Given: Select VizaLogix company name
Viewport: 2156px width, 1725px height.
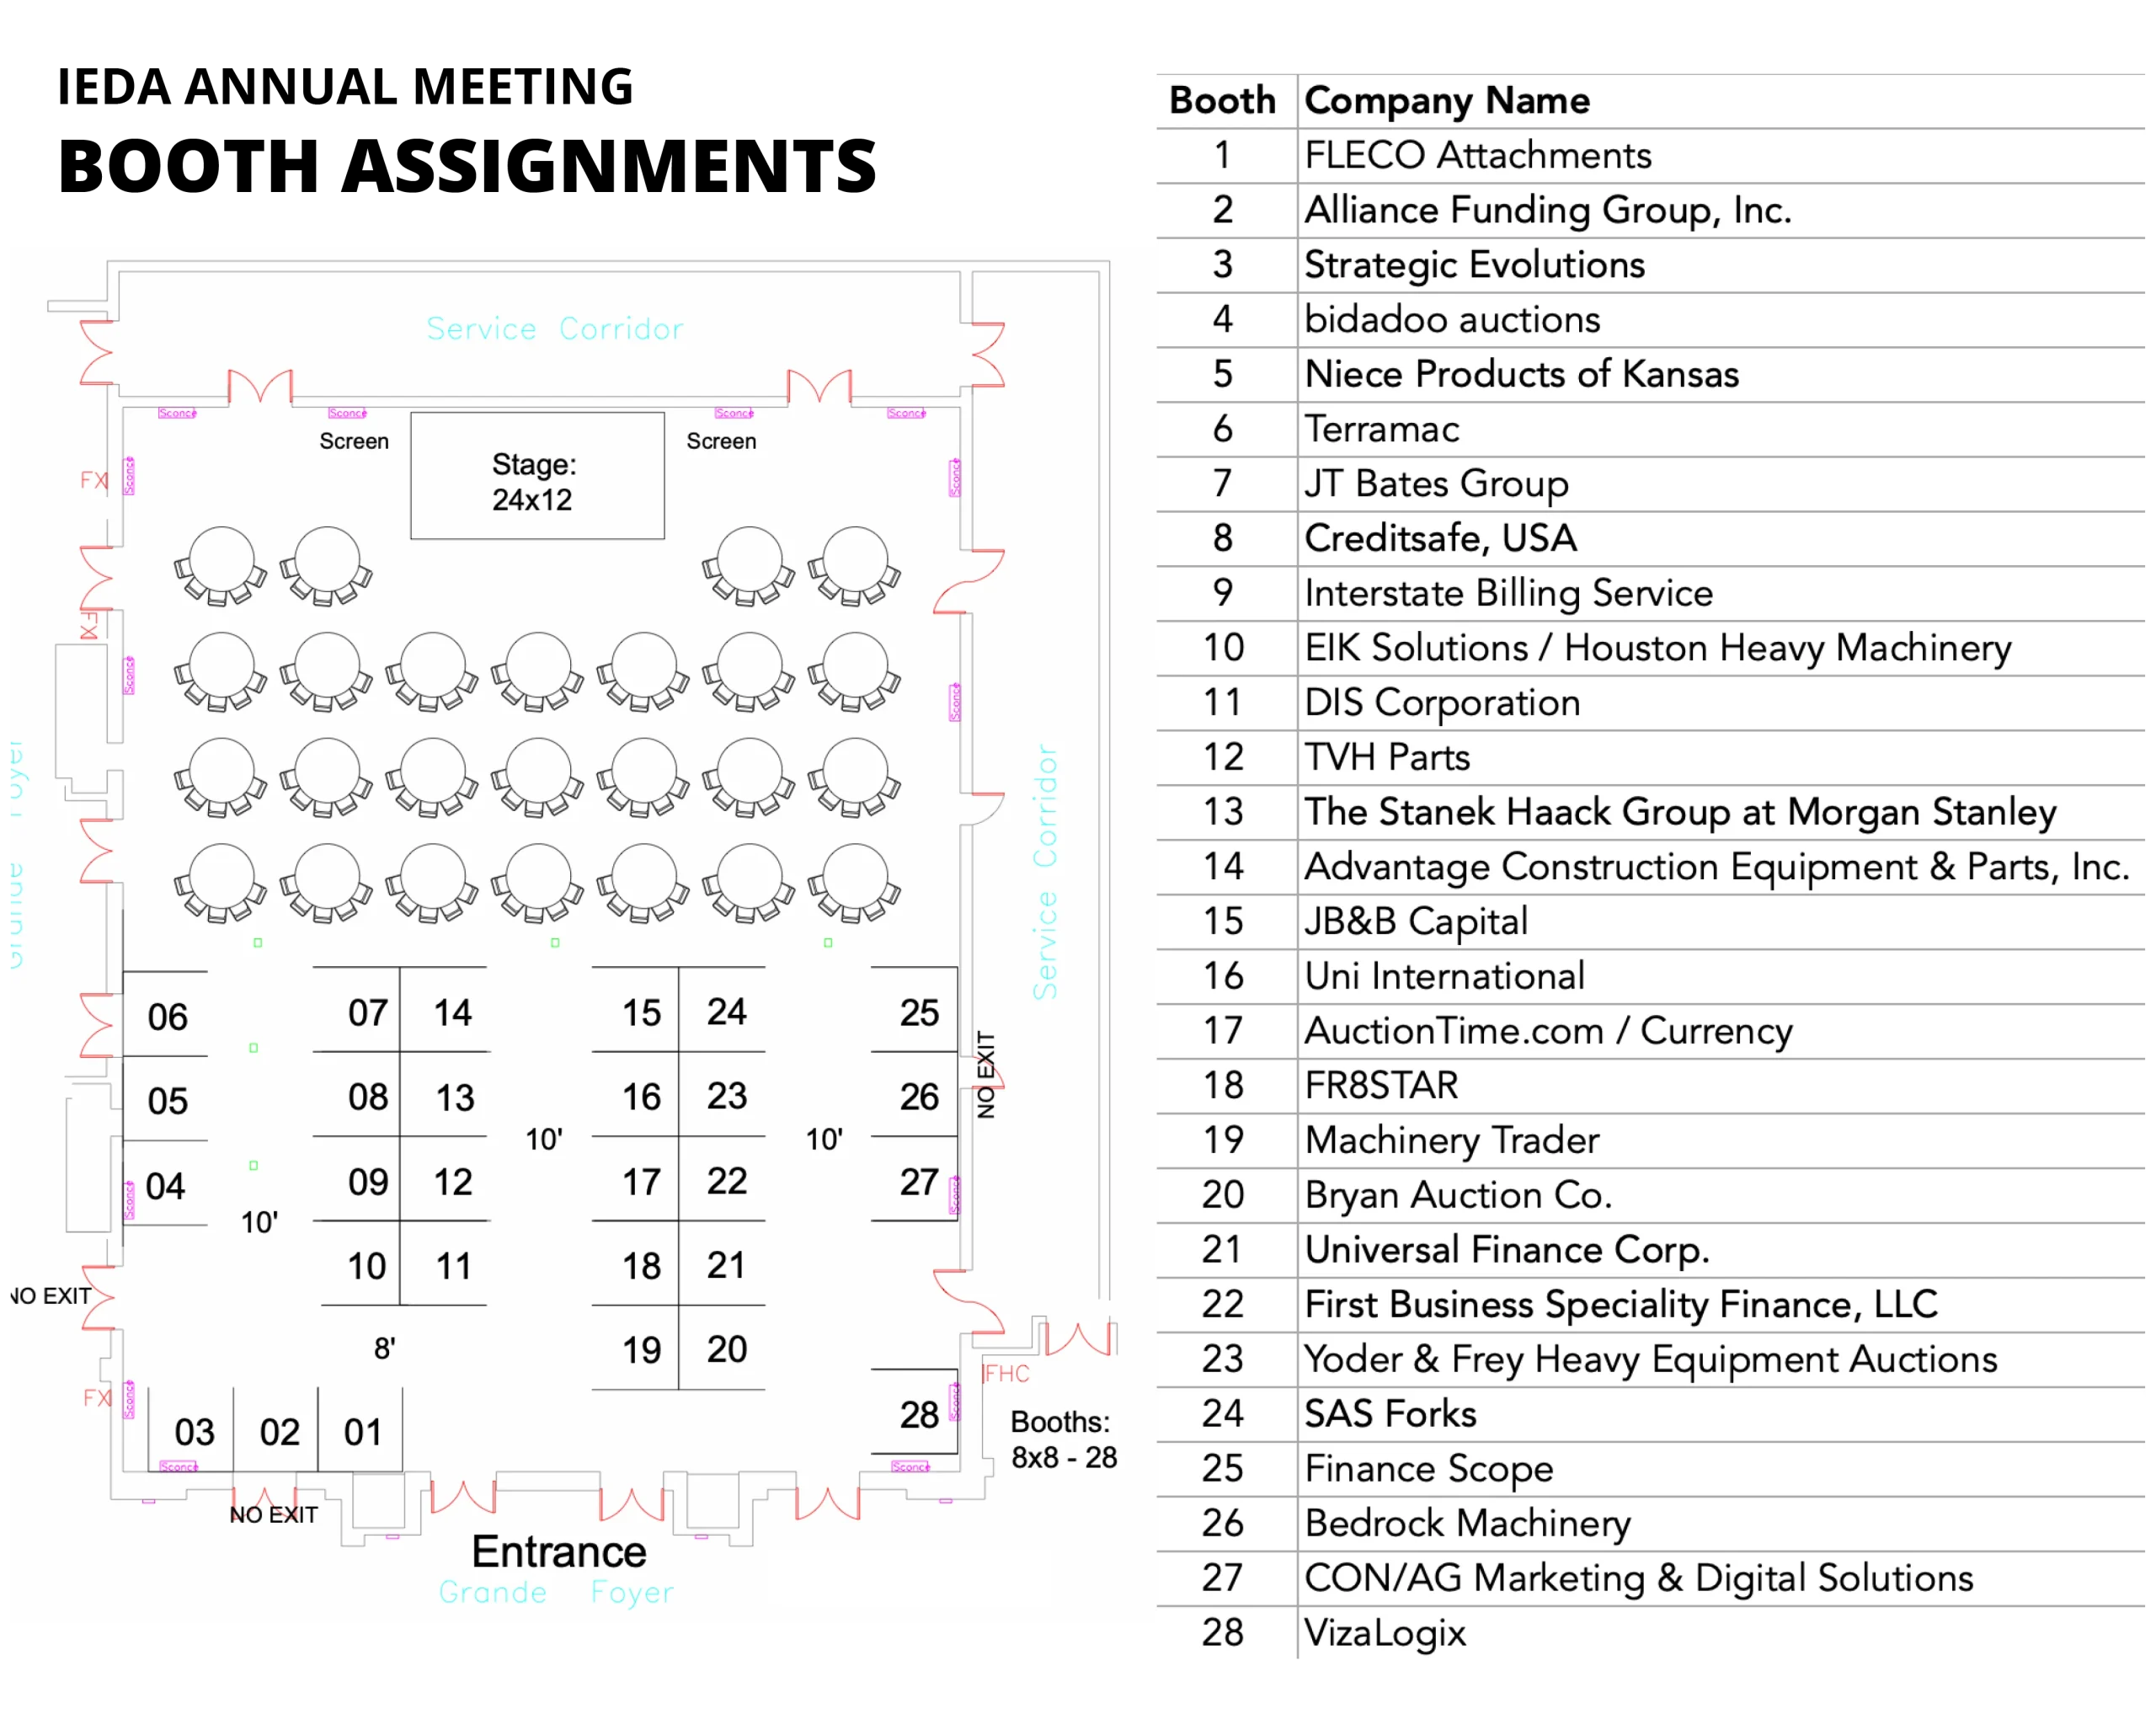Looking at the screenshot, I should coord(1385,1633).
